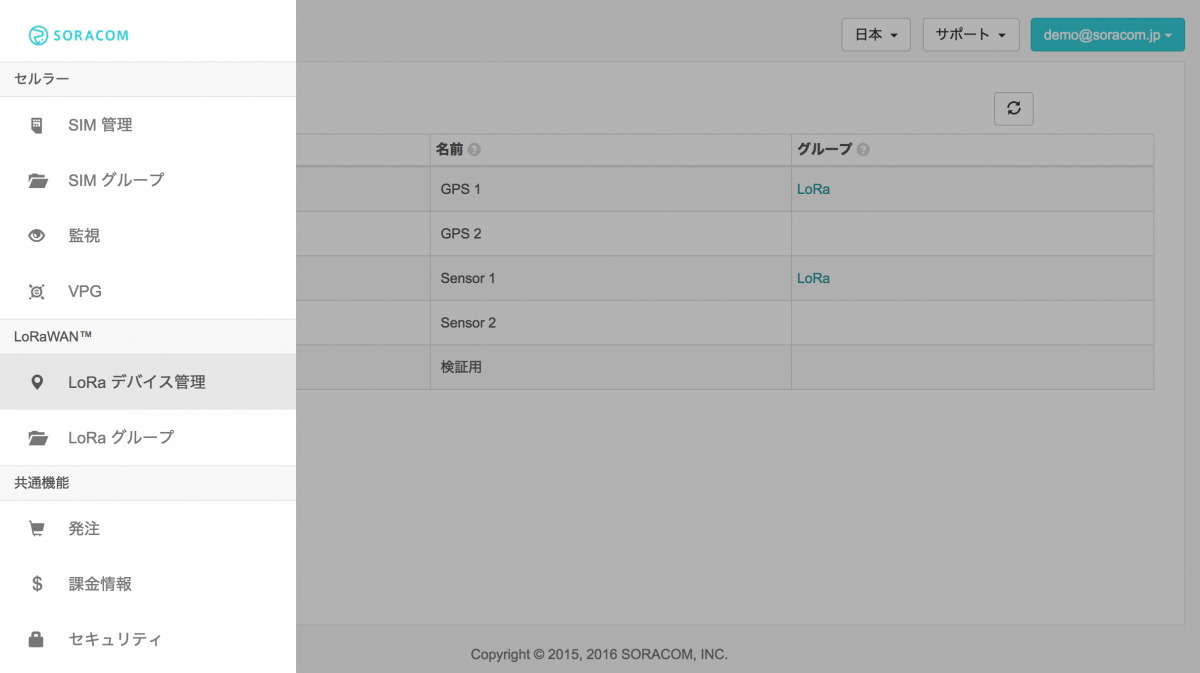The image size is (1200, 673).
Task: Click the folder icon beside SIM グループ
Action: (x=37, y=181)
